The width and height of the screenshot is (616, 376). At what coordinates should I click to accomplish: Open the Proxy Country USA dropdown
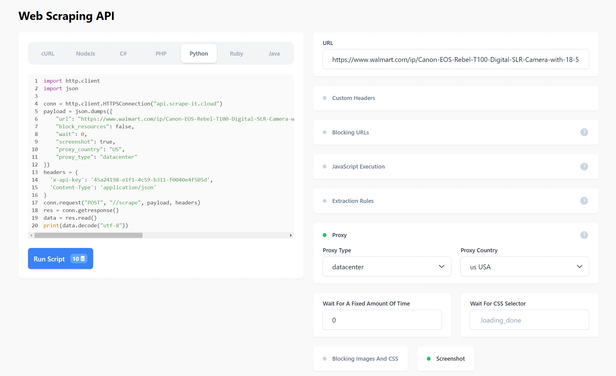pyautogui.click(x=524, y=267)
